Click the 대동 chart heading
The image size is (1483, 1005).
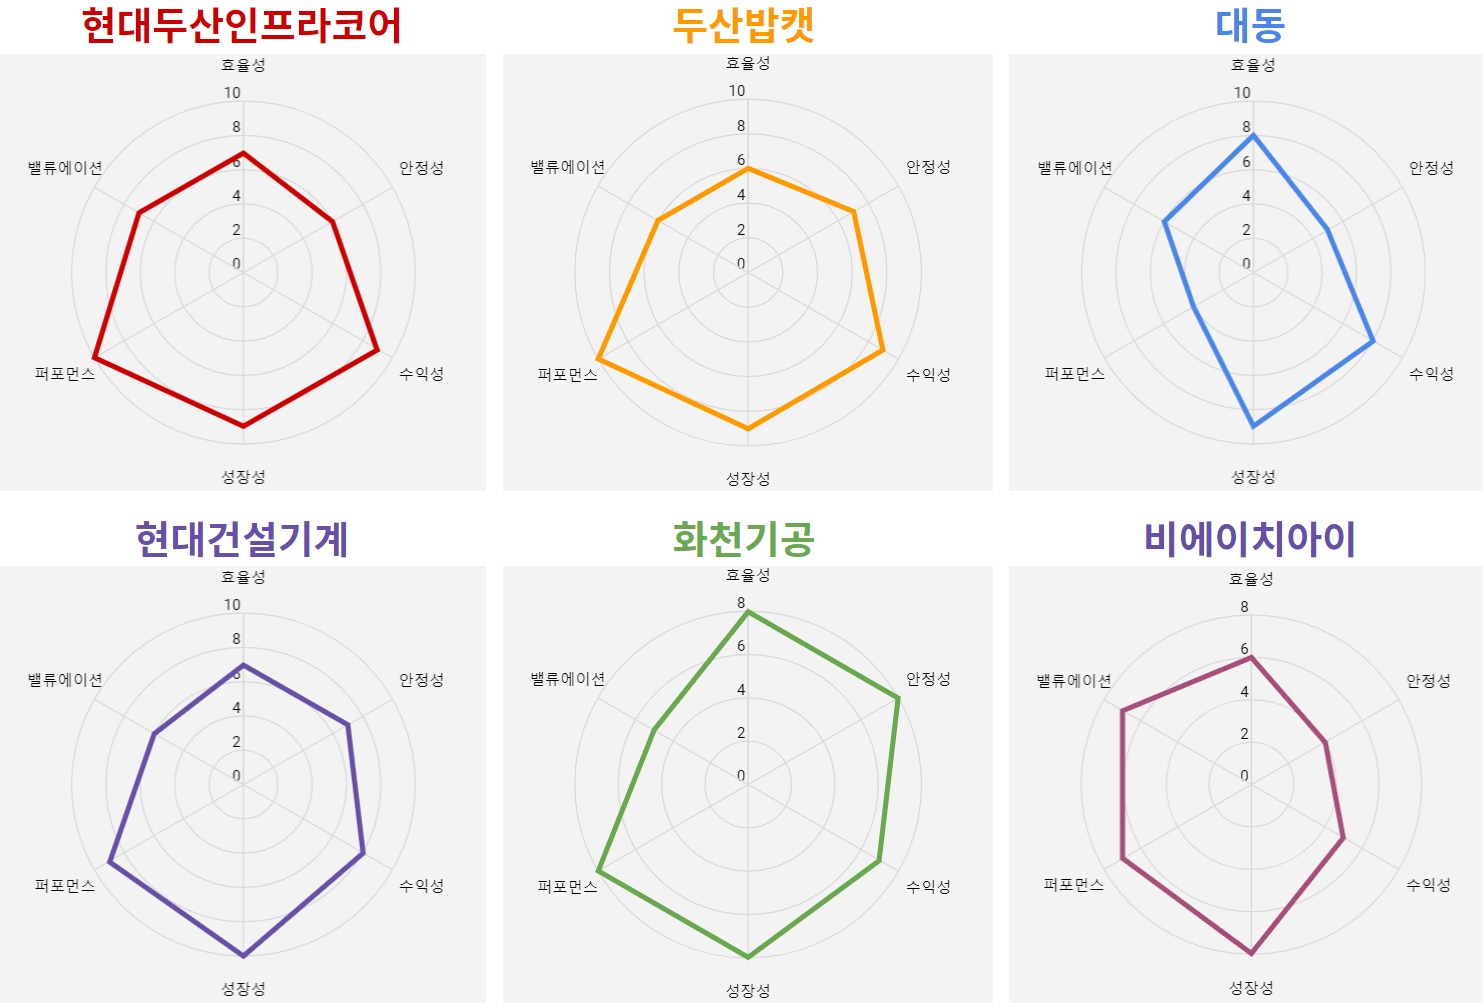[1250, 26]
